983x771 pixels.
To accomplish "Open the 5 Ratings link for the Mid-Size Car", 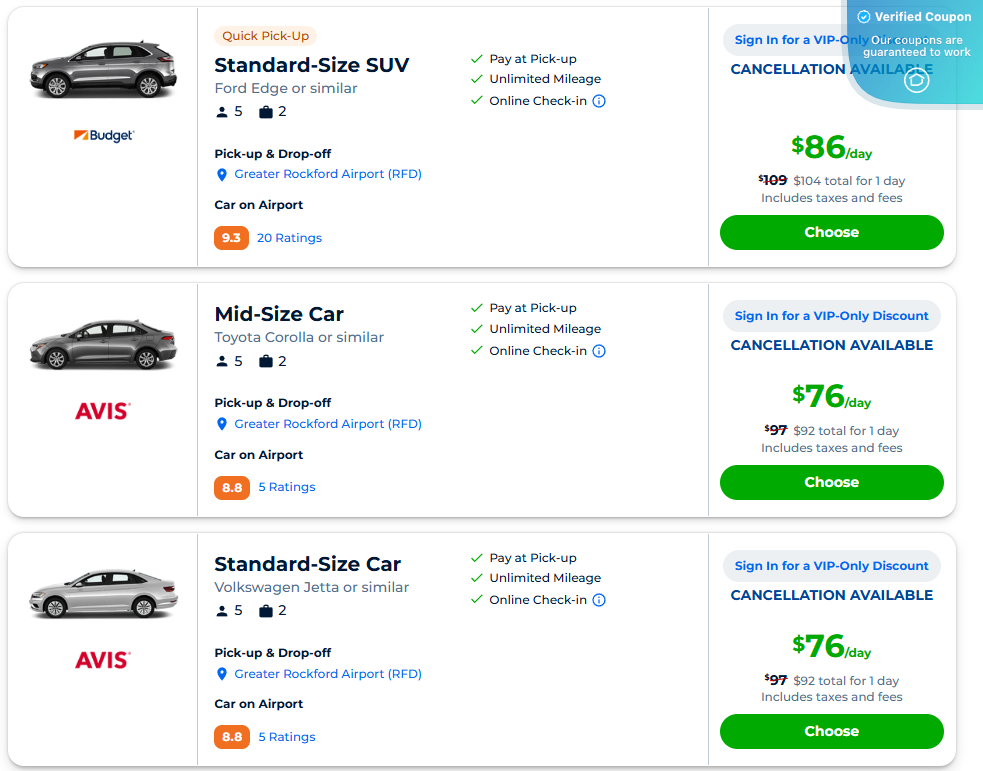I will point(286,487).
